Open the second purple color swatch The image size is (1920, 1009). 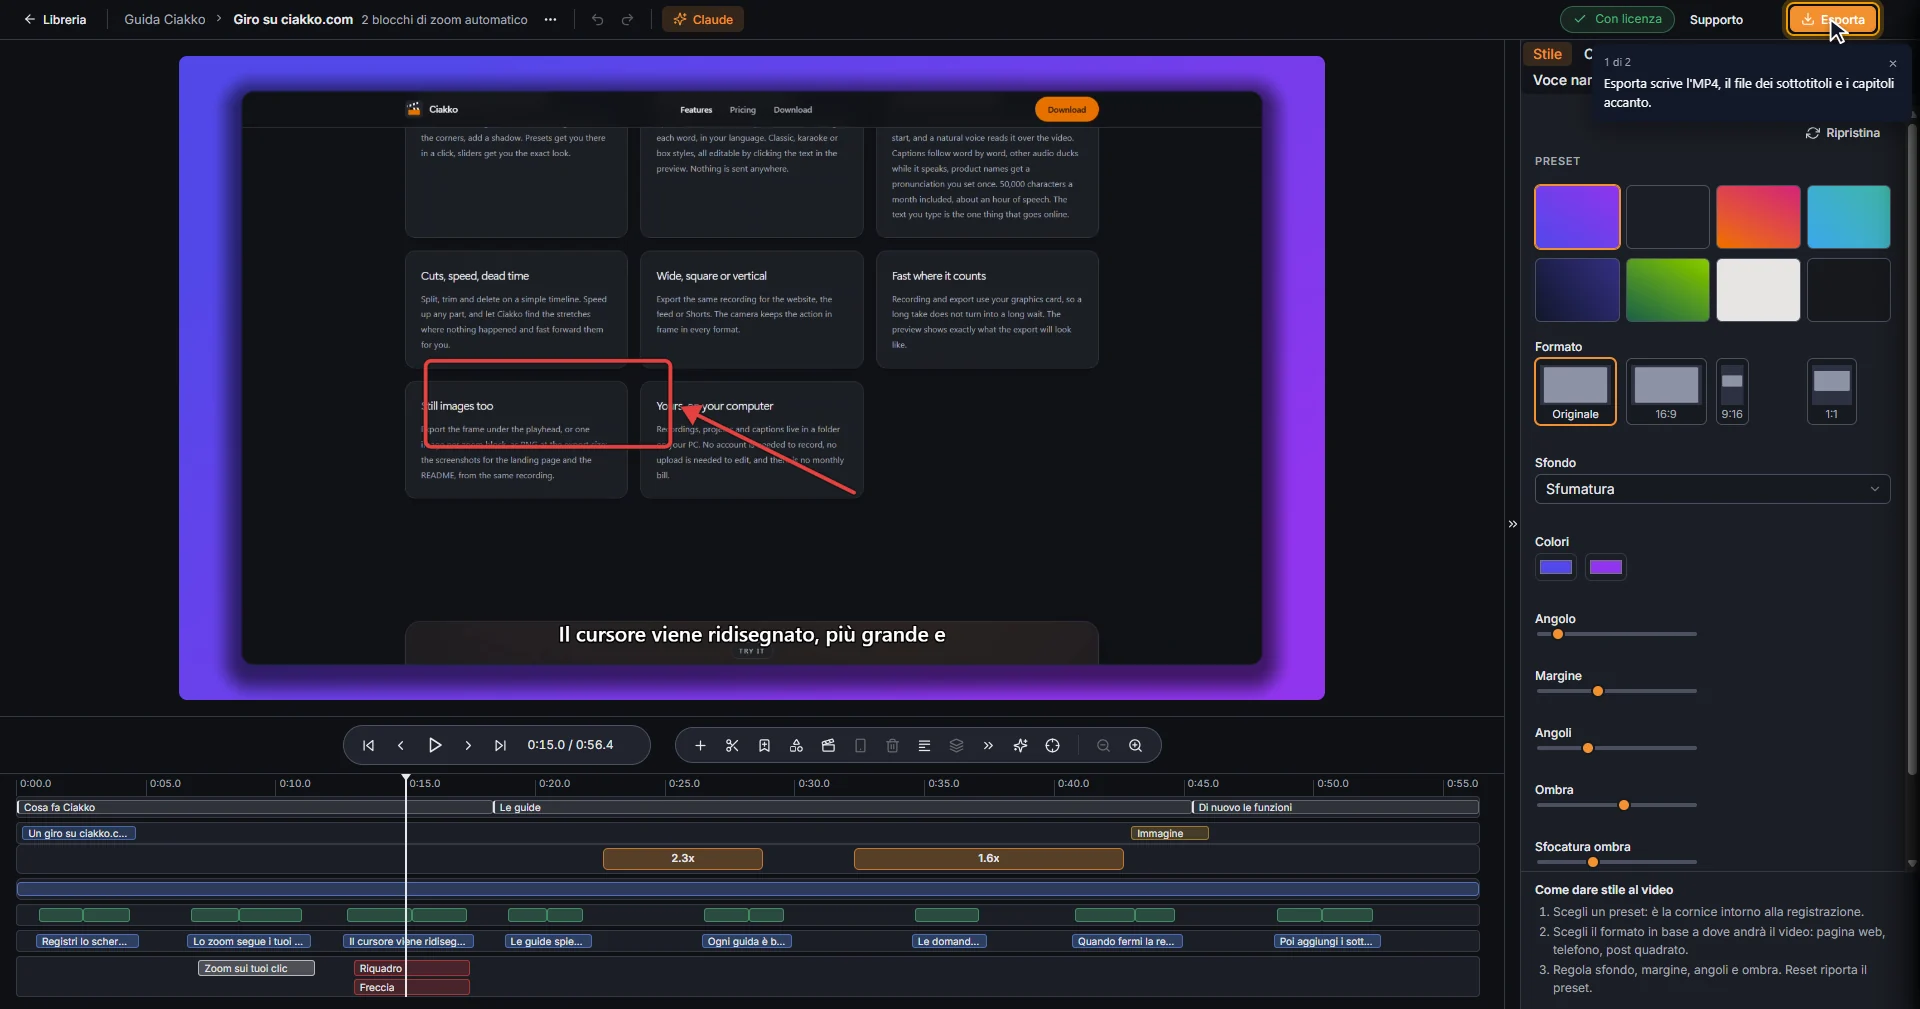[x=1606, y=567]
